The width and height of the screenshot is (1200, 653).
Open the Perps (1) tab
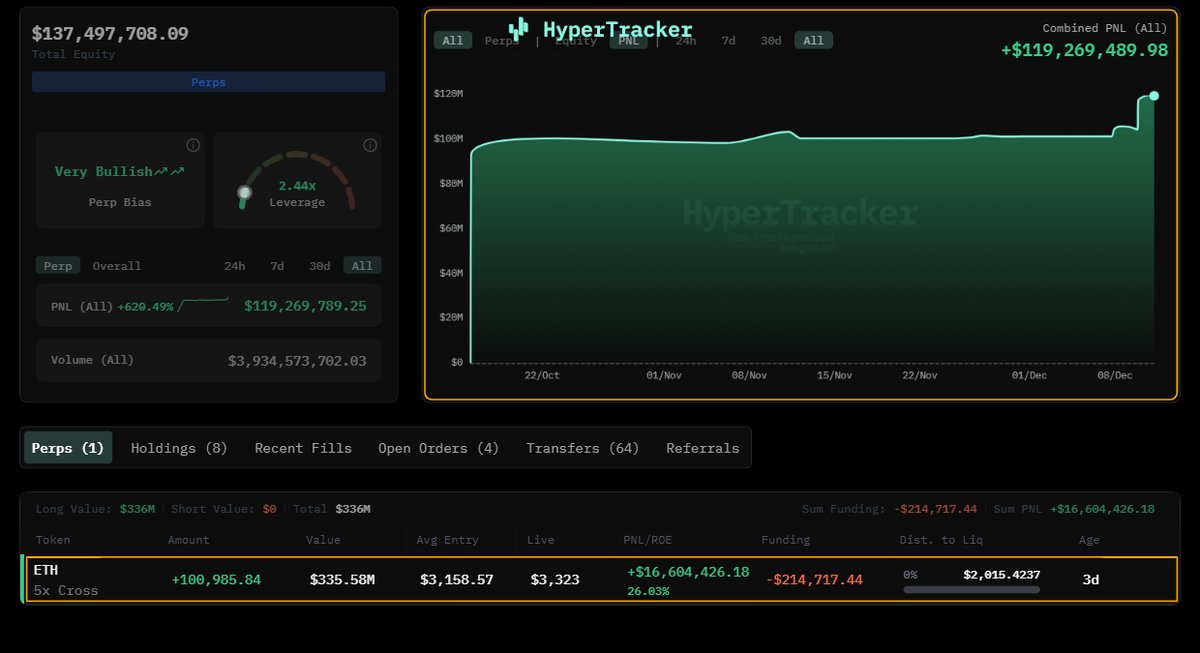click(68, 448)
